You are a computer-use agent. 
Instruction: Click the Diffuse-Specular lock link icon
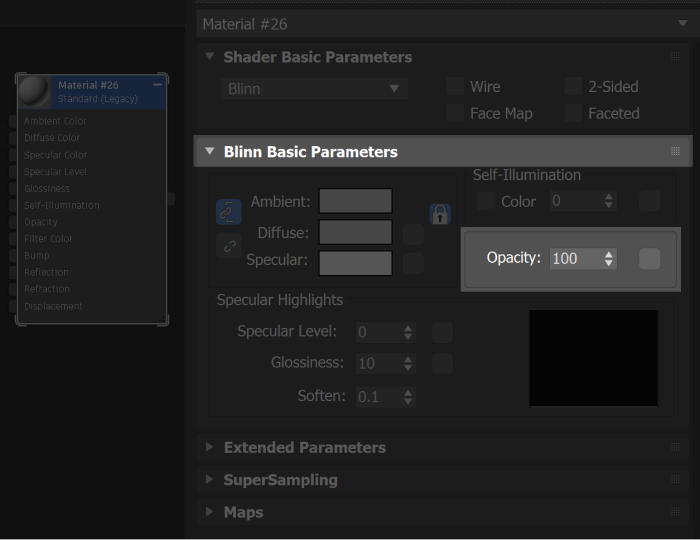tap(228, 245)
